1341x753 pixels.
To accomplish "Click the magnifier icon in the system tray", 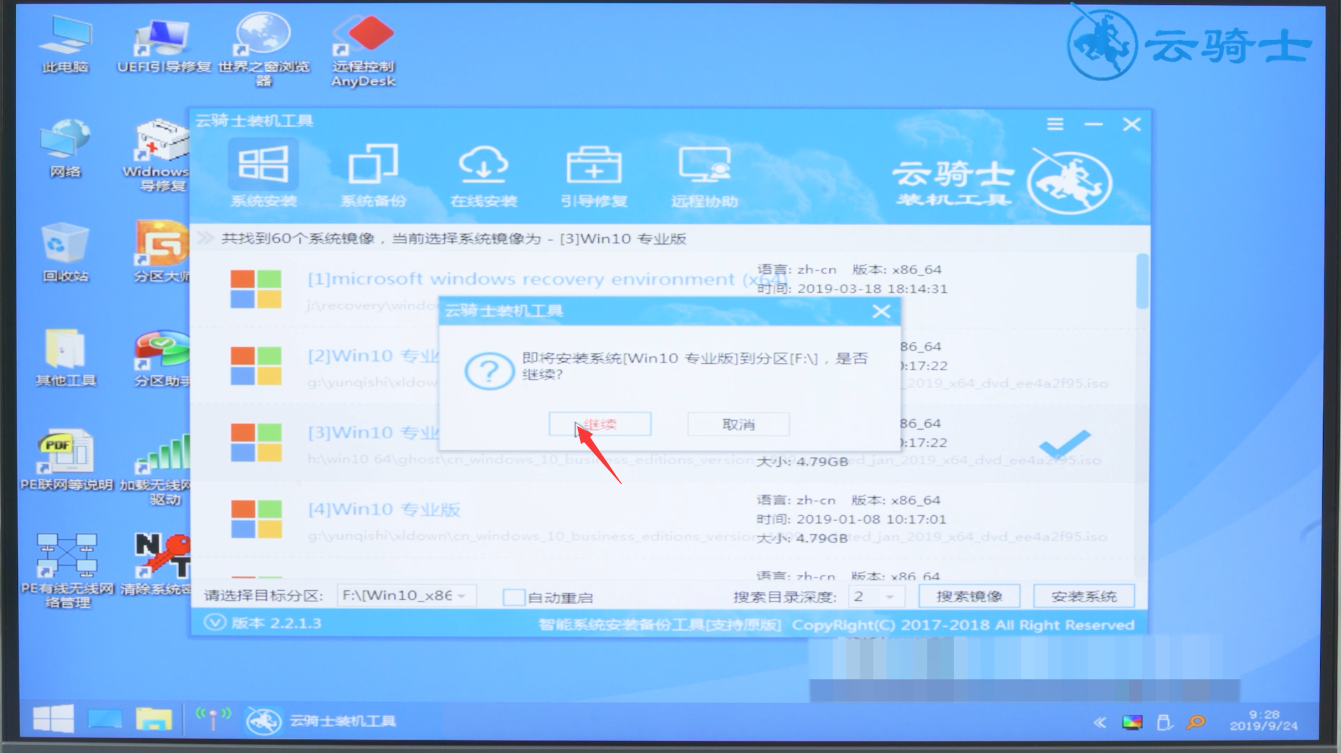I will [x=1196, y=722].
